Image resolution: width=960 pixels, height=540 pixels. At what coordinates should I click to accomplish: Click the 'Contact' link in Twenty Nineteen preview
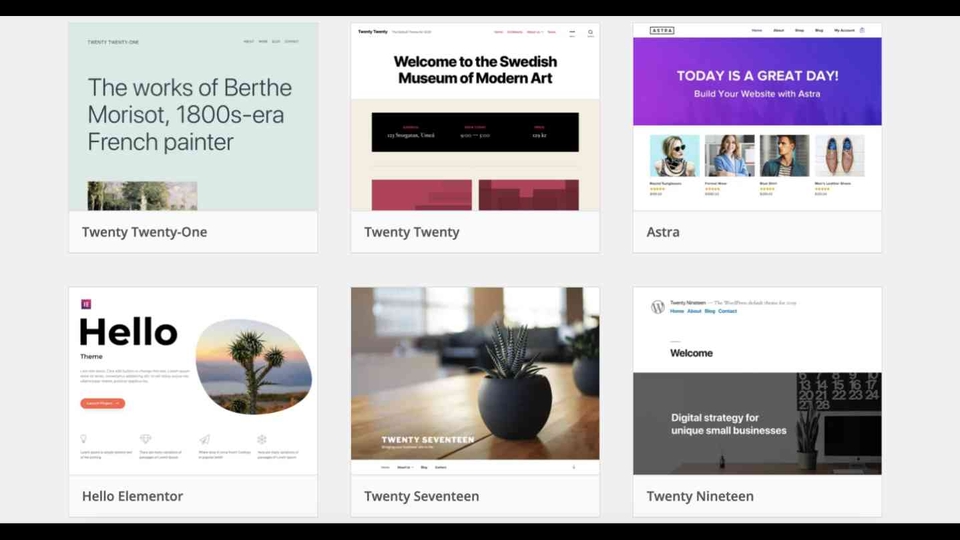tap(727, 311)
